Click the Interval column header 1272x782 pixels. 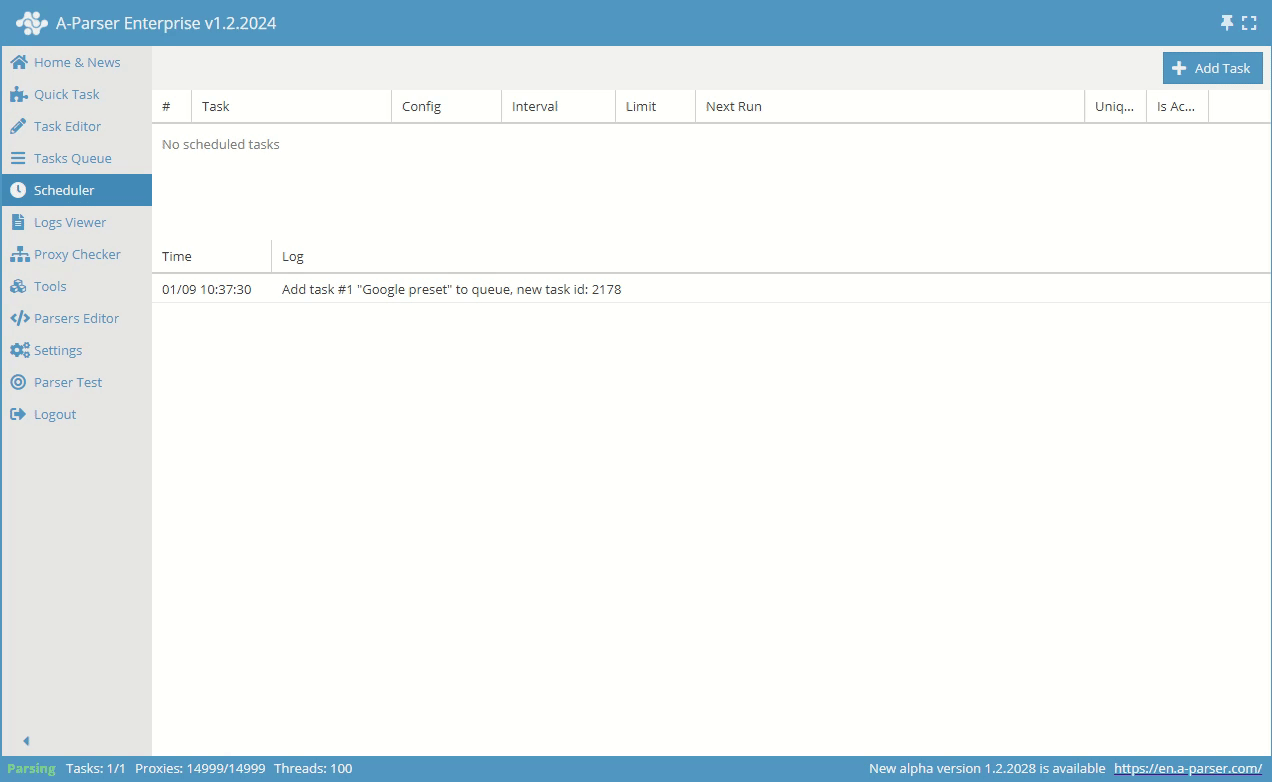[x=535, y=106]
